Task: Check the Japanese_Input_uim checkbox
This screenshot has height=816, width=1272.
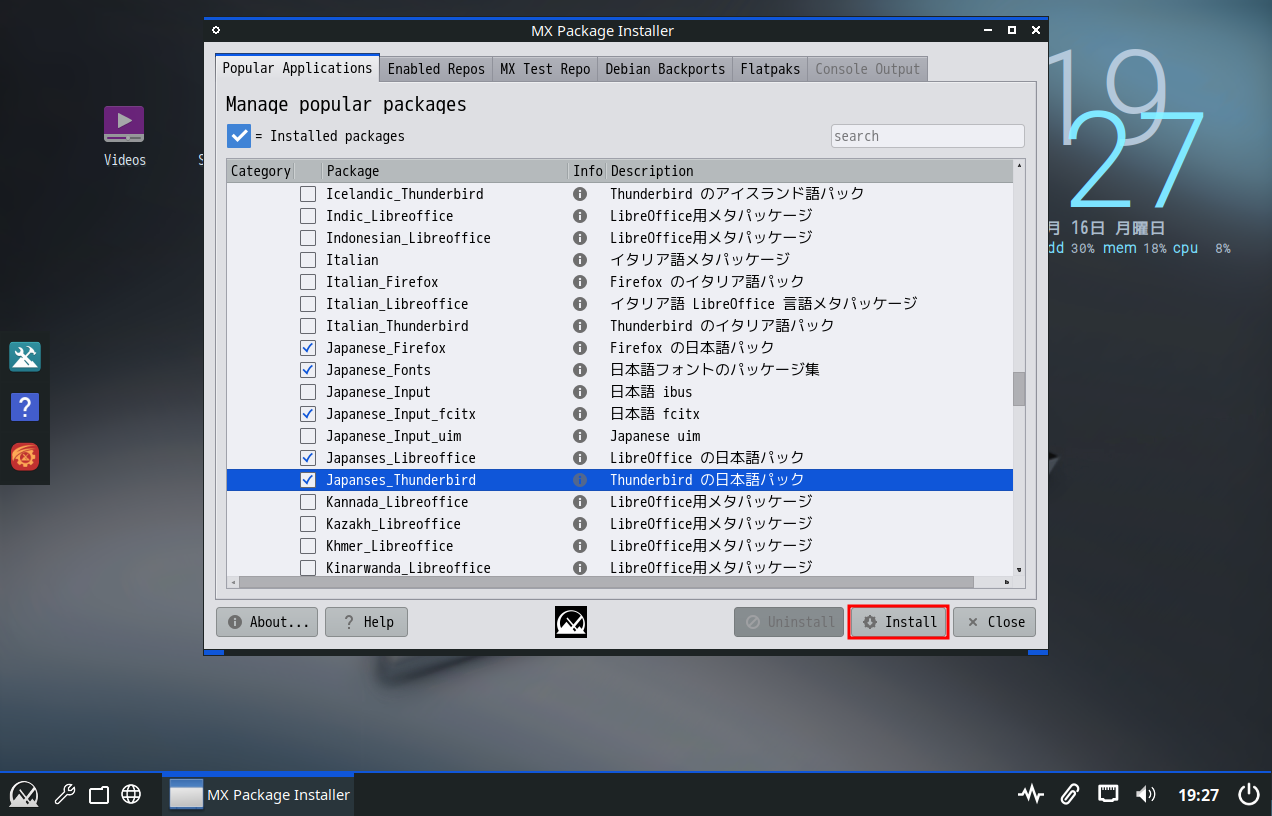Action: coord(308,436)
